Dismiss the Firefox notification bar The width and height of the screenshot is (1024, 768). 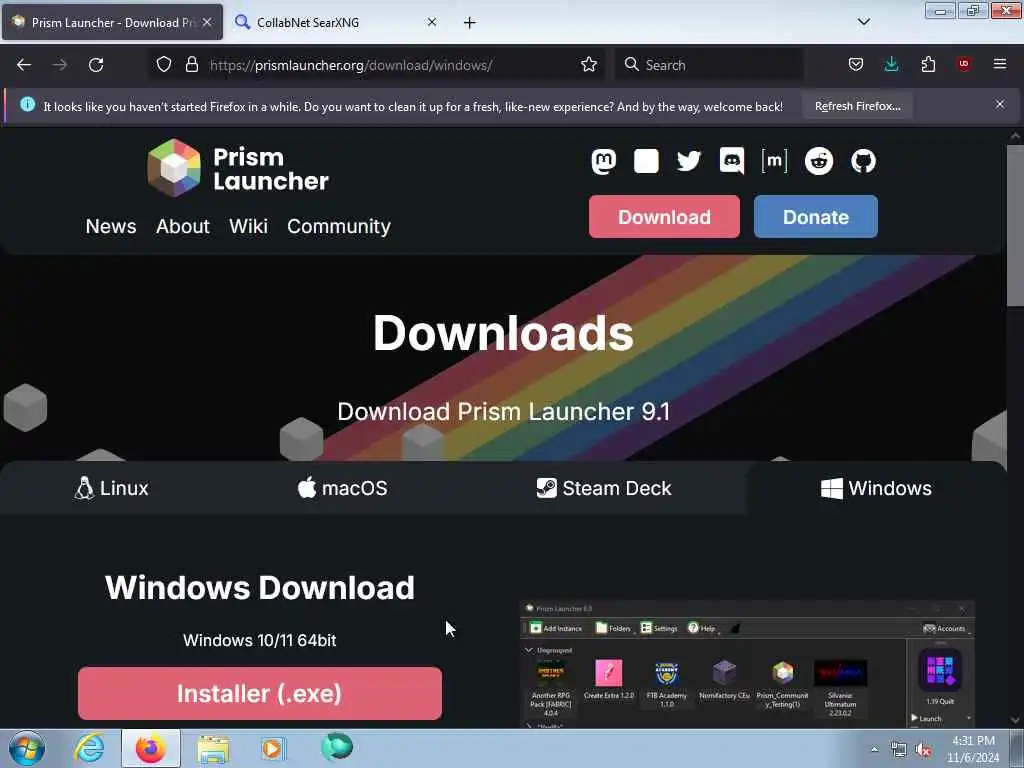click(x=1000, y=104)
